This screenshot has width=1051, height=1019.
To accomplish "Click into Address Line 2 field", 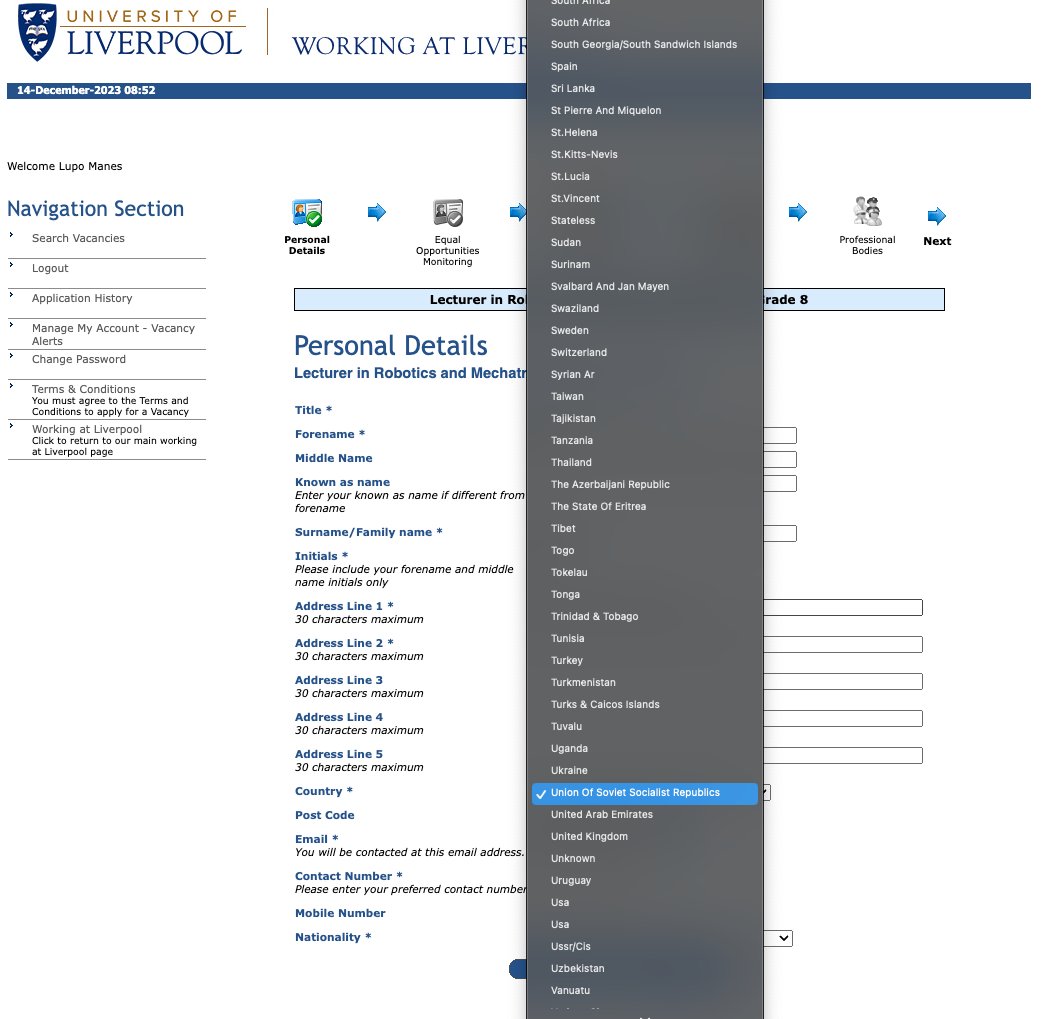I will point(843,644).
